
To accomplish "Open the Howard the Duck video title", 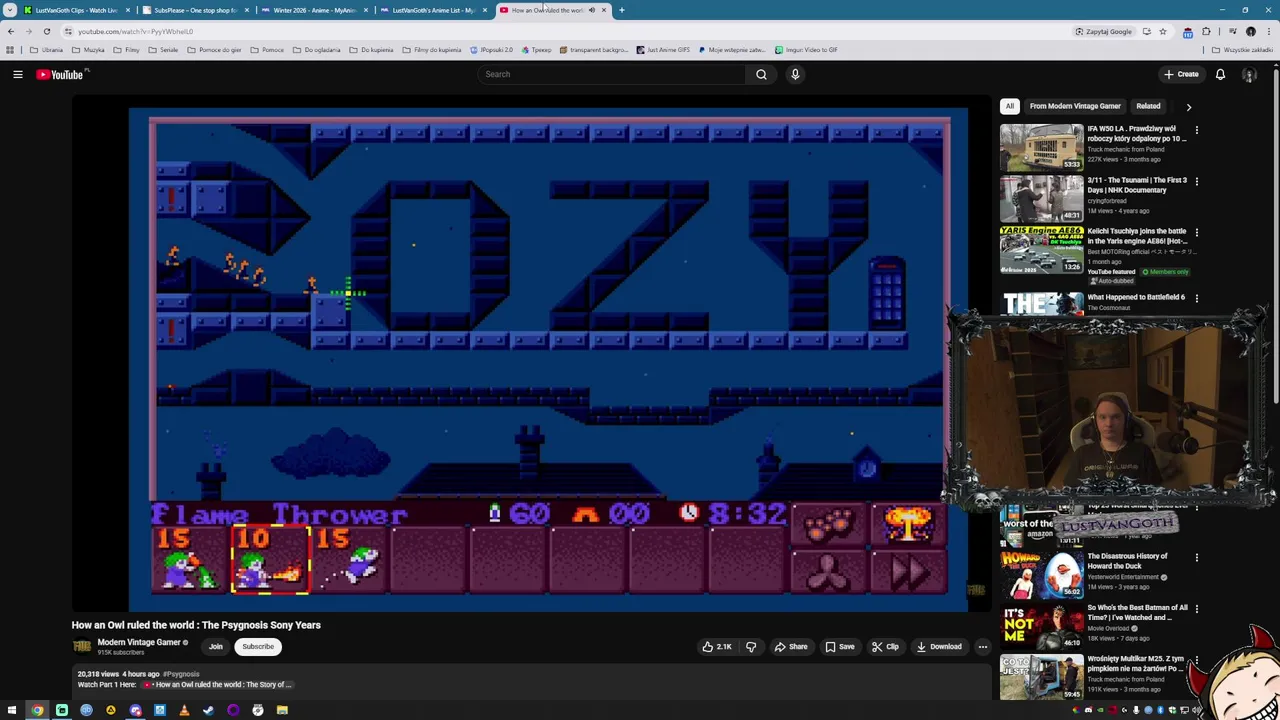I will (1127, 561).
